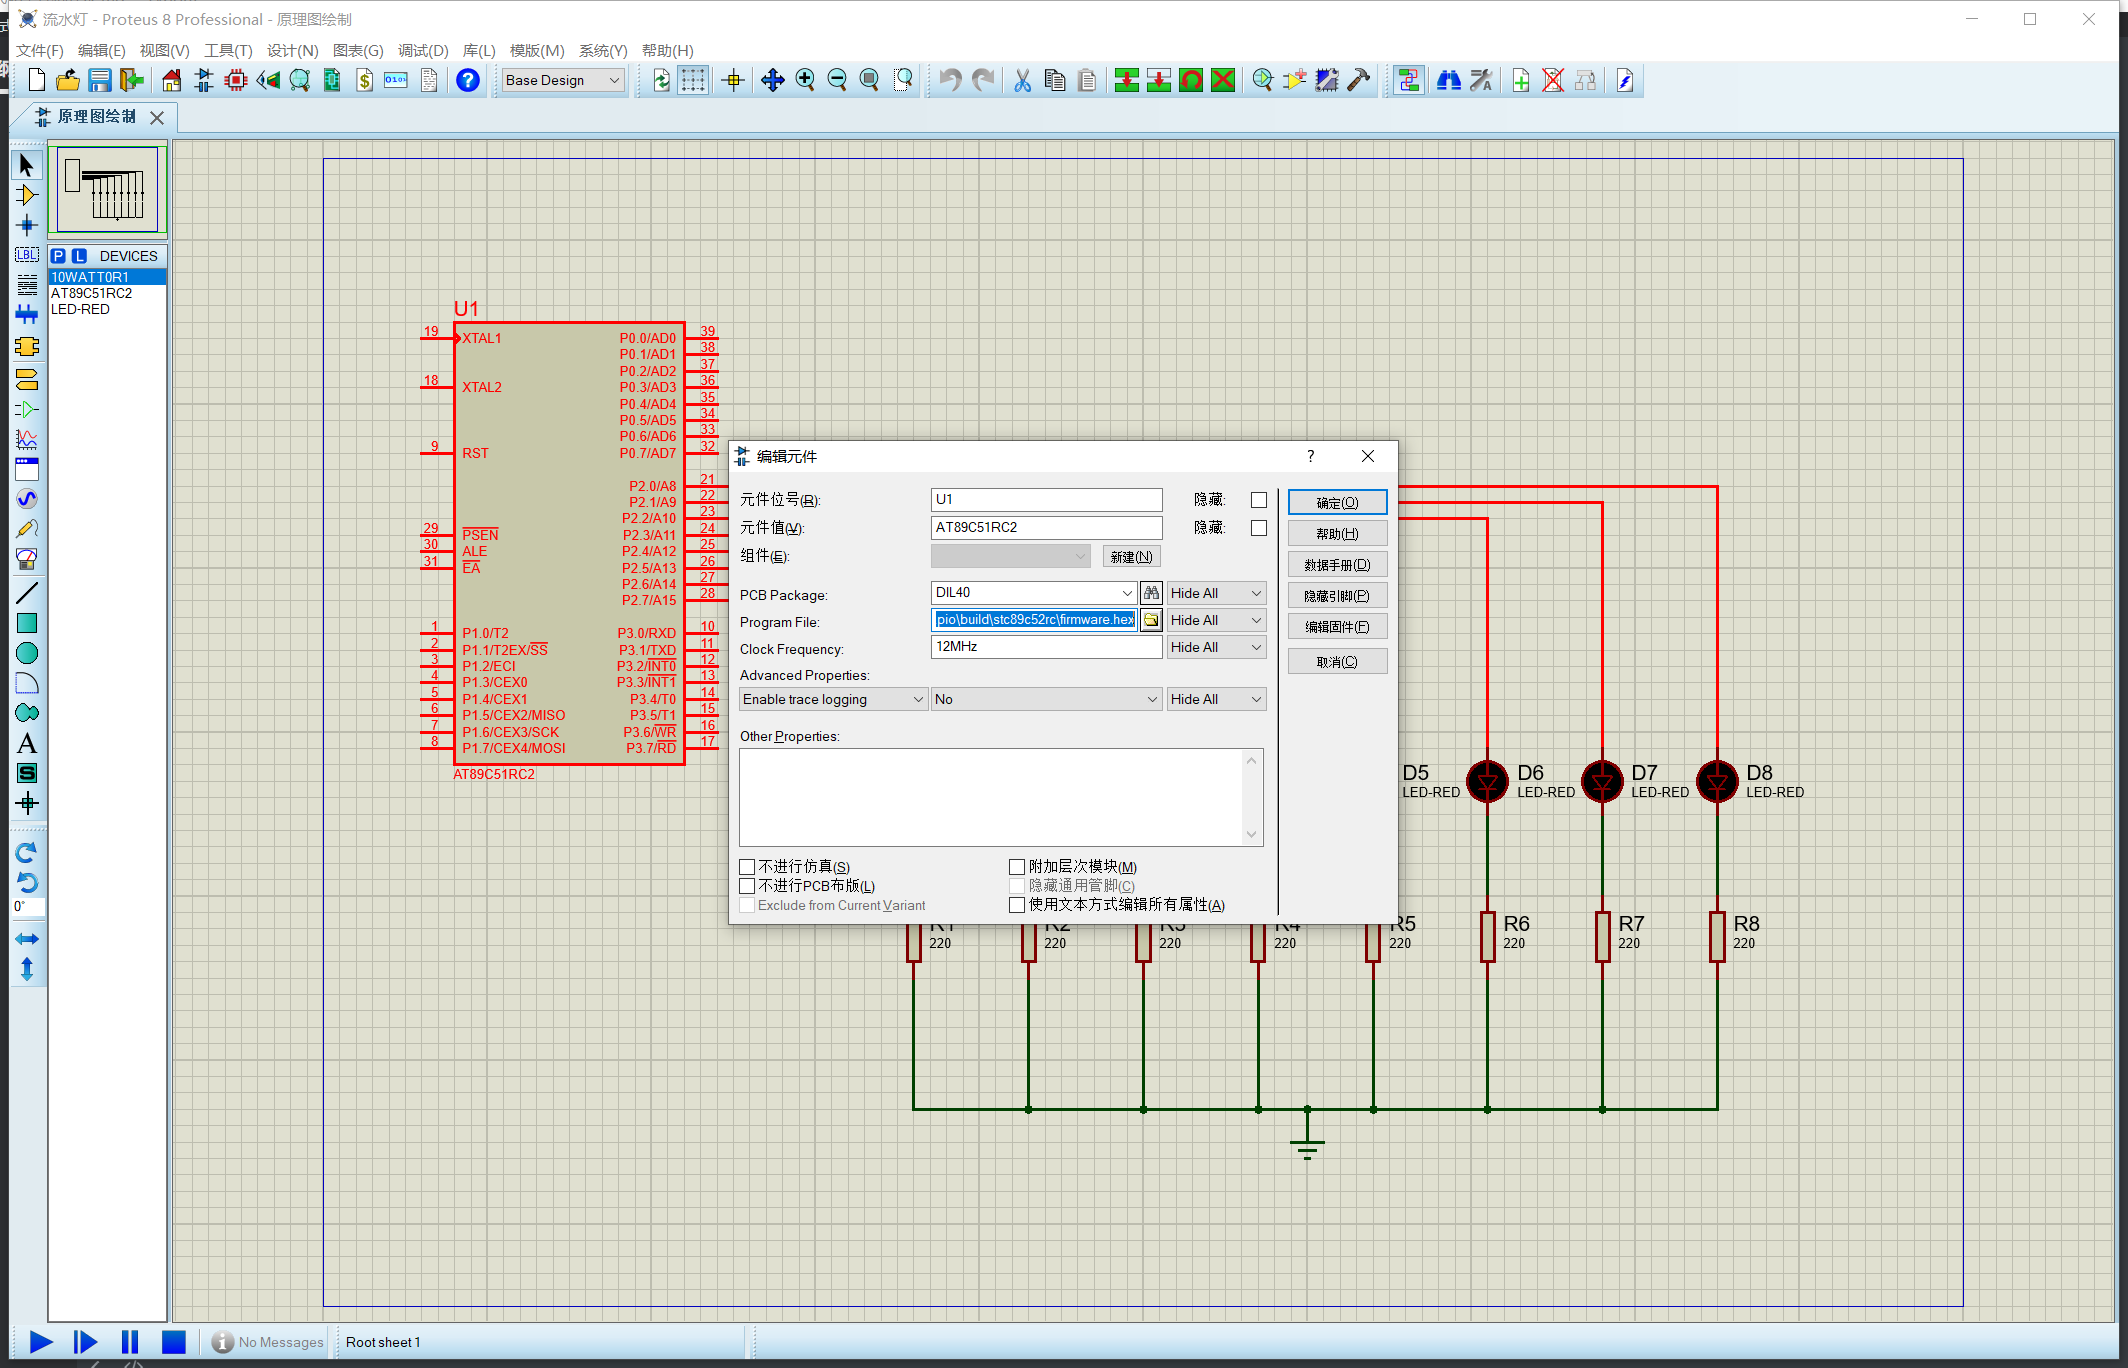Open PCB Package search binoculars icon
This screenshot has height=1368, width=2128.
(1152, 593)
